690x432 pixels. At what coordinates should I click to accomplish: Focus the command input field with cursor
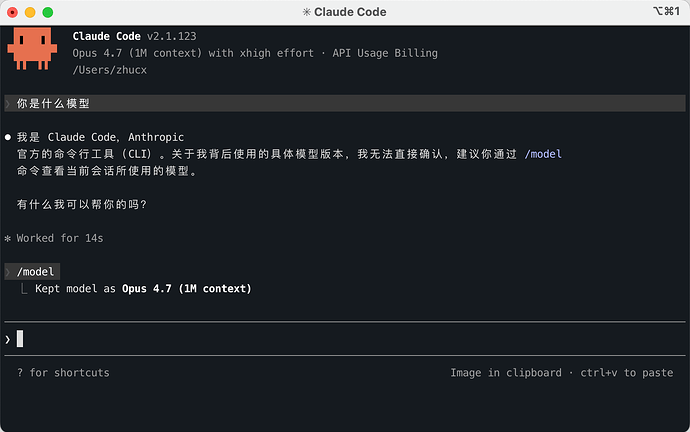click(345, 339)
